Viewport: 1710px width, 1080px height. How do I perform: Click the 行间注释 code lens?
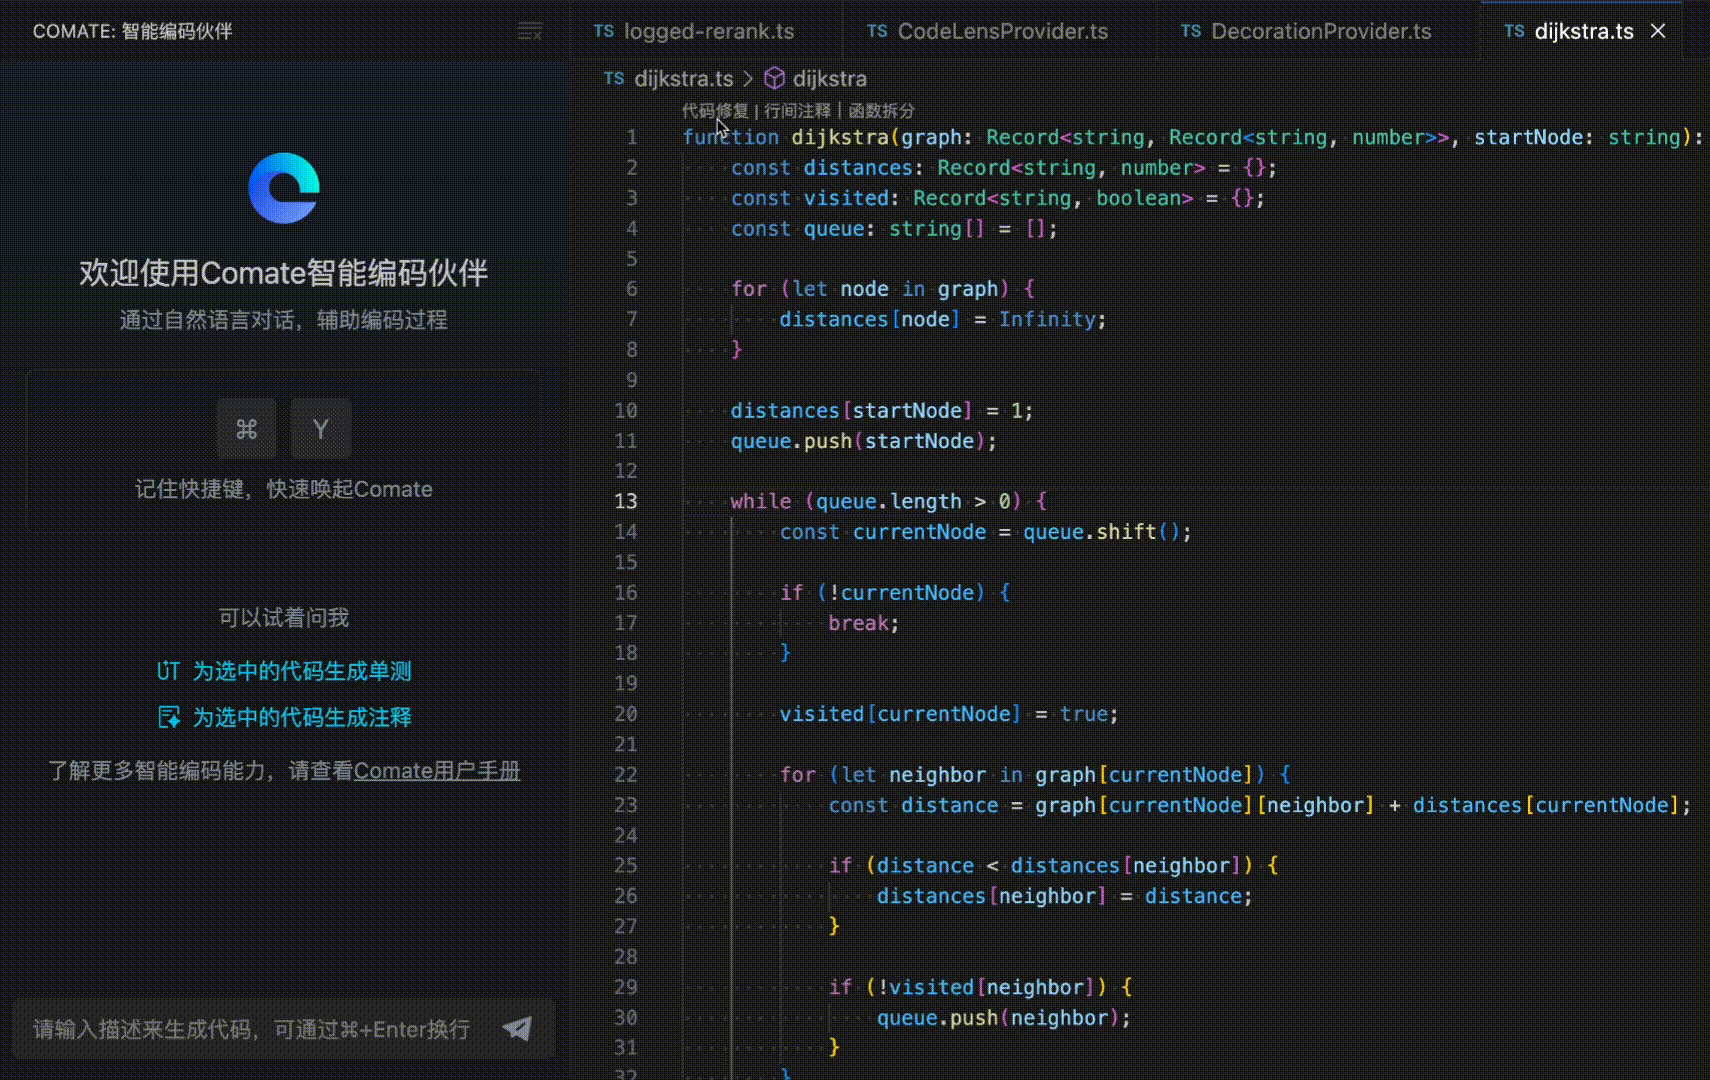(797, 110)
